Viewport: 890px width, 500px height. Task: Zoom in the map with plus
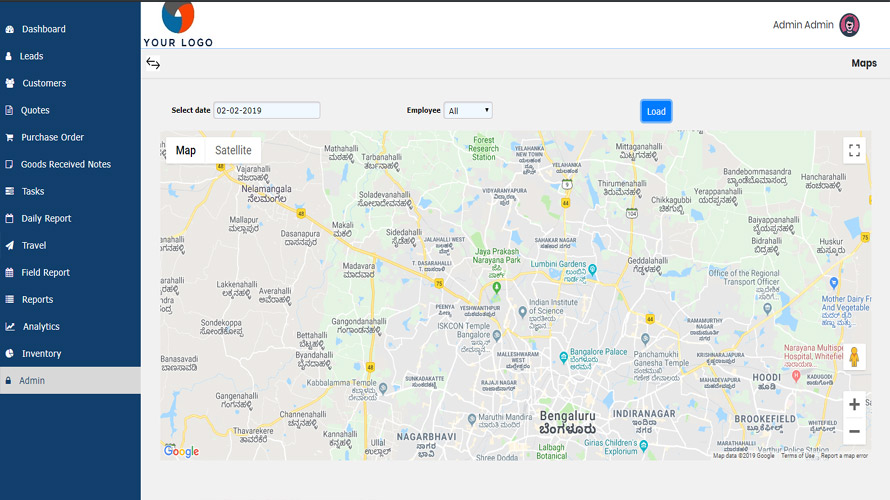[854, 405]
